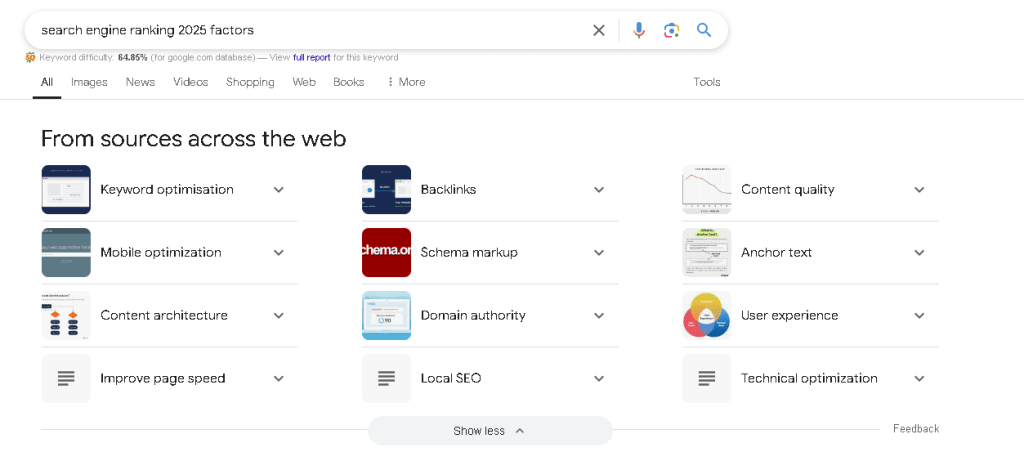Click the Improve page speed label
This screenshot has height=461, width=1024.
pyautogui.click(x=163, y=378)
